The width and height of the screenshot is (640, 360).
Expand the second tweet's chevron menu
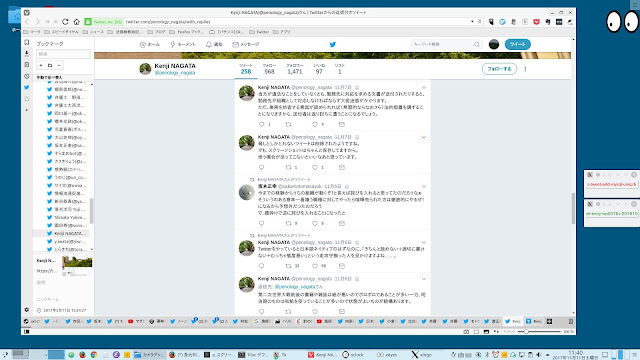pyautogui.click(x=424, y=137)
